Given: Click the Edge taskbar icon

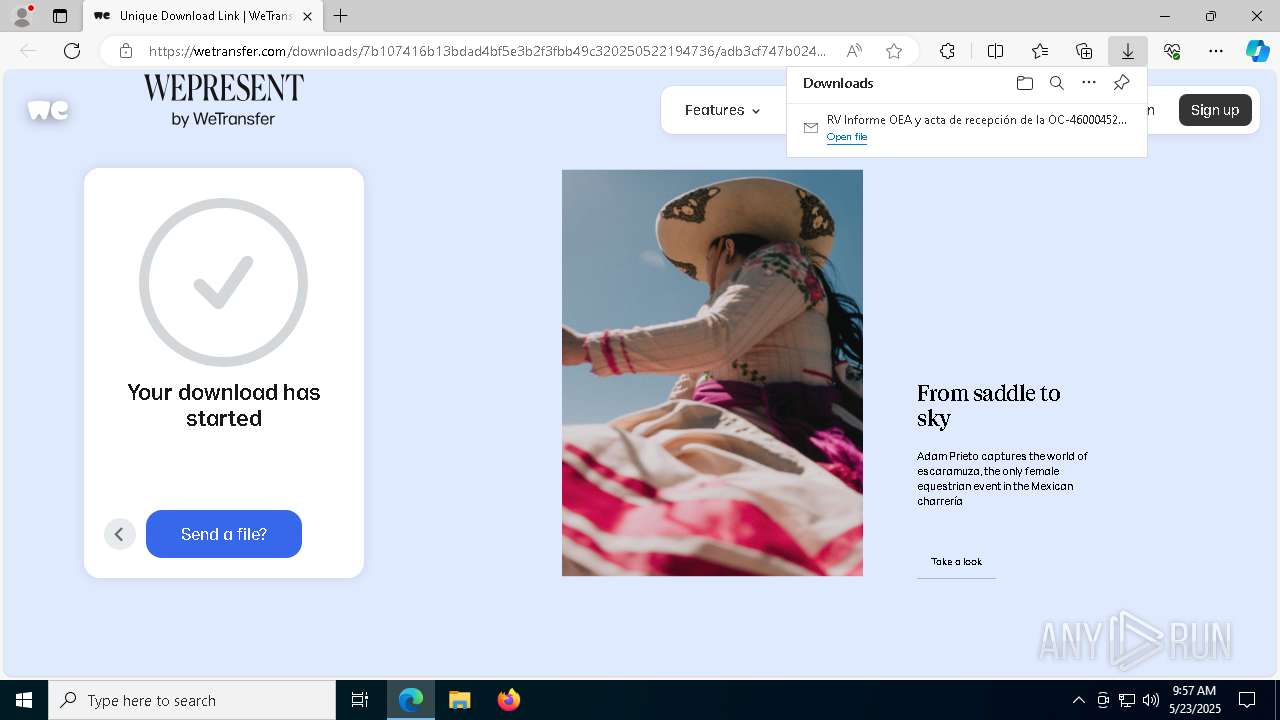Looking at the screenshot, I should 411,700.
